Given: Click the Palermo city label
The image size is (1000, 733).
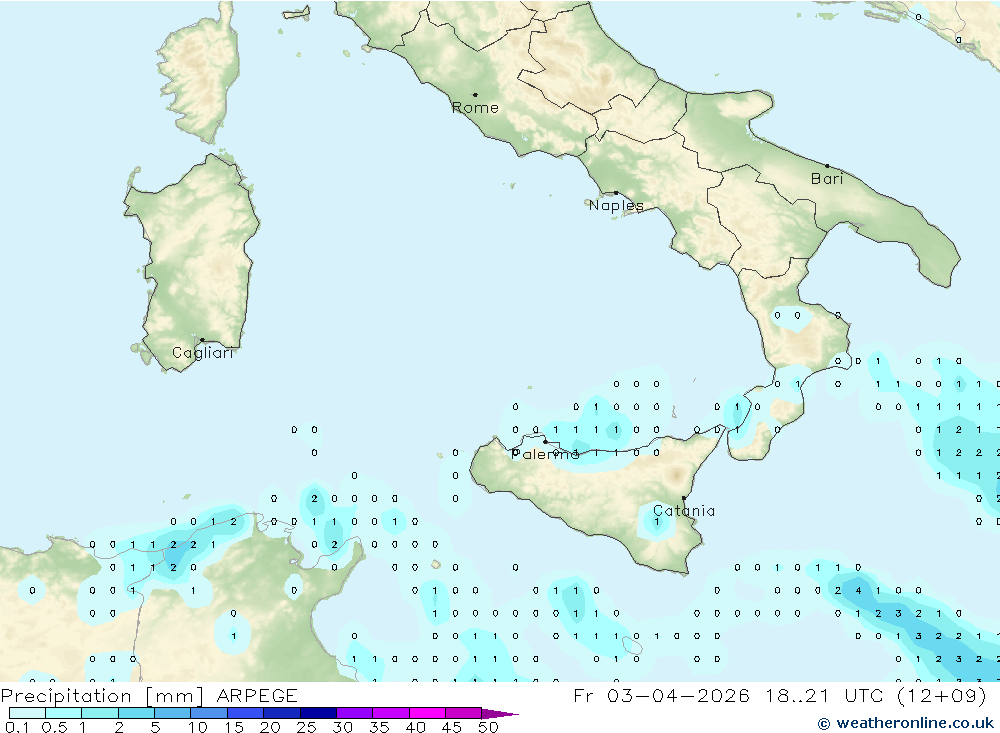Looking at the screenshot, I should (x=545, y=454).
